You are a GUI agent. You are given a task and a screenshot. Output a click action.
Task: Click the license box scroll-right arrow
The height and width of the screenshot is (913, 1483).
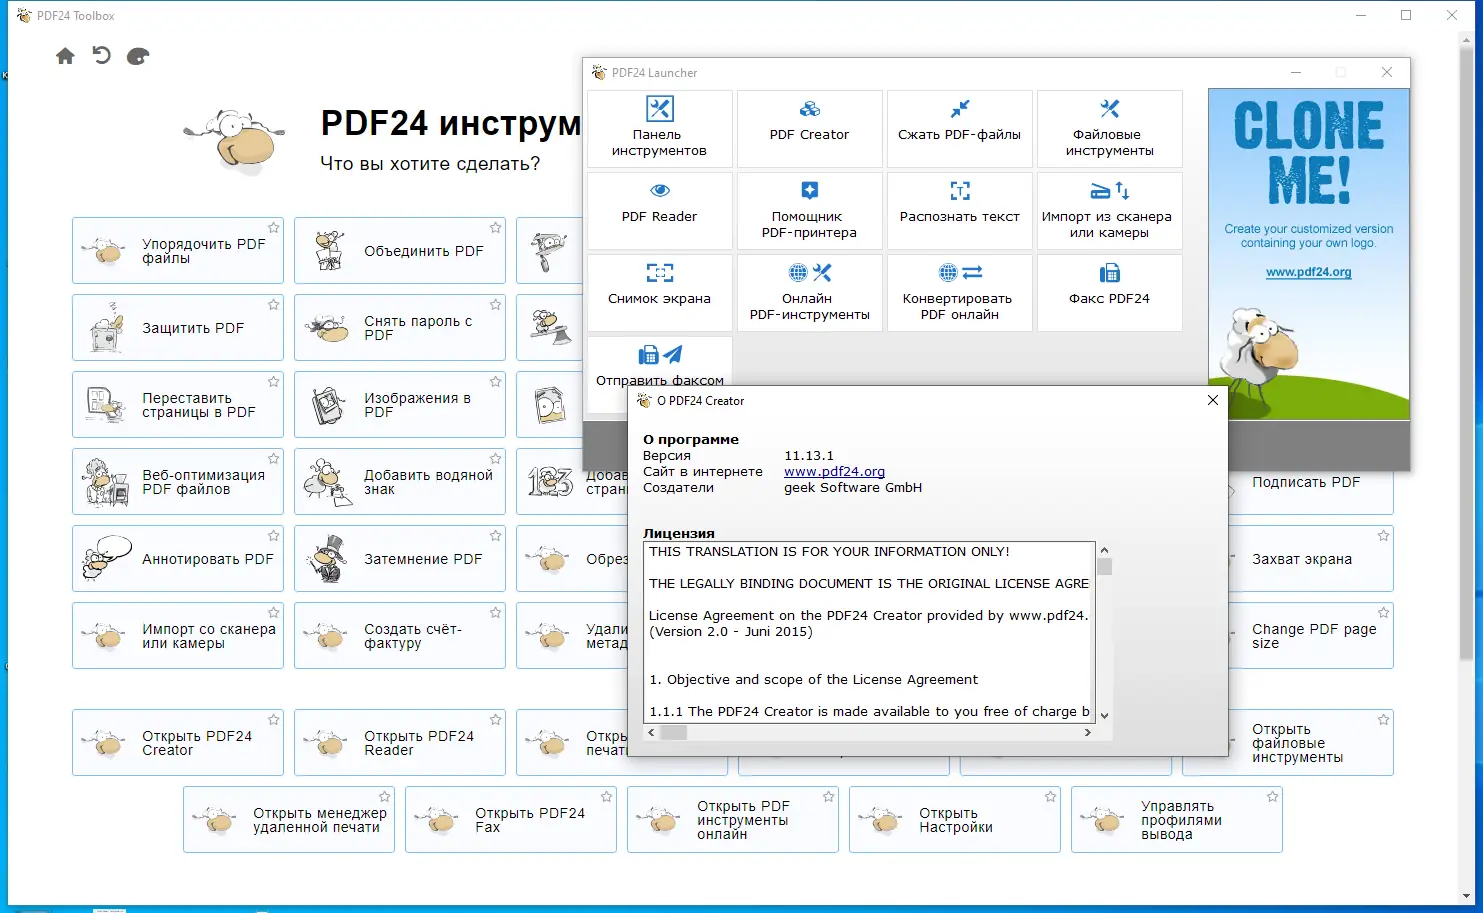click(1088, 733)
